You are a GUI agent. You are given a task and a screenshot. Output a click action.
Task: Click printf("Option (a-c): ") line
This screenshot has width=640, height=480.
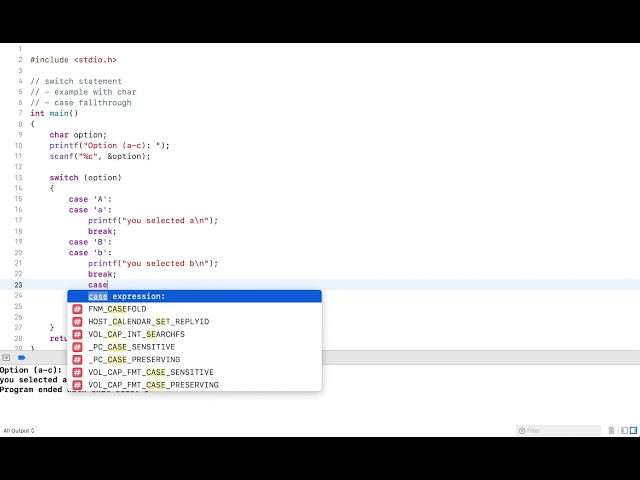click(x=109, y=145)
